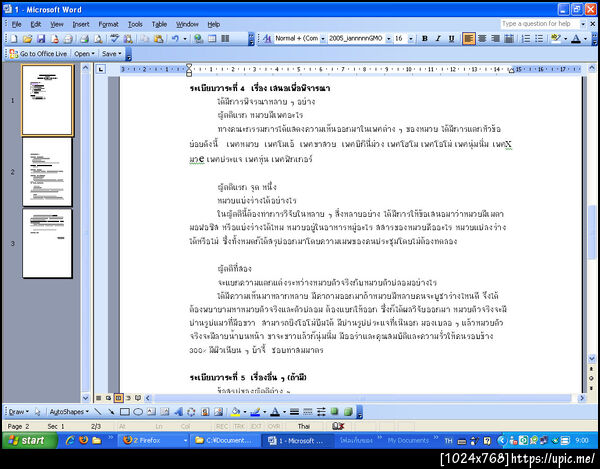Select the Oval shape tool
The width and height of the screenshot is (600, 469).
(138, 412)
